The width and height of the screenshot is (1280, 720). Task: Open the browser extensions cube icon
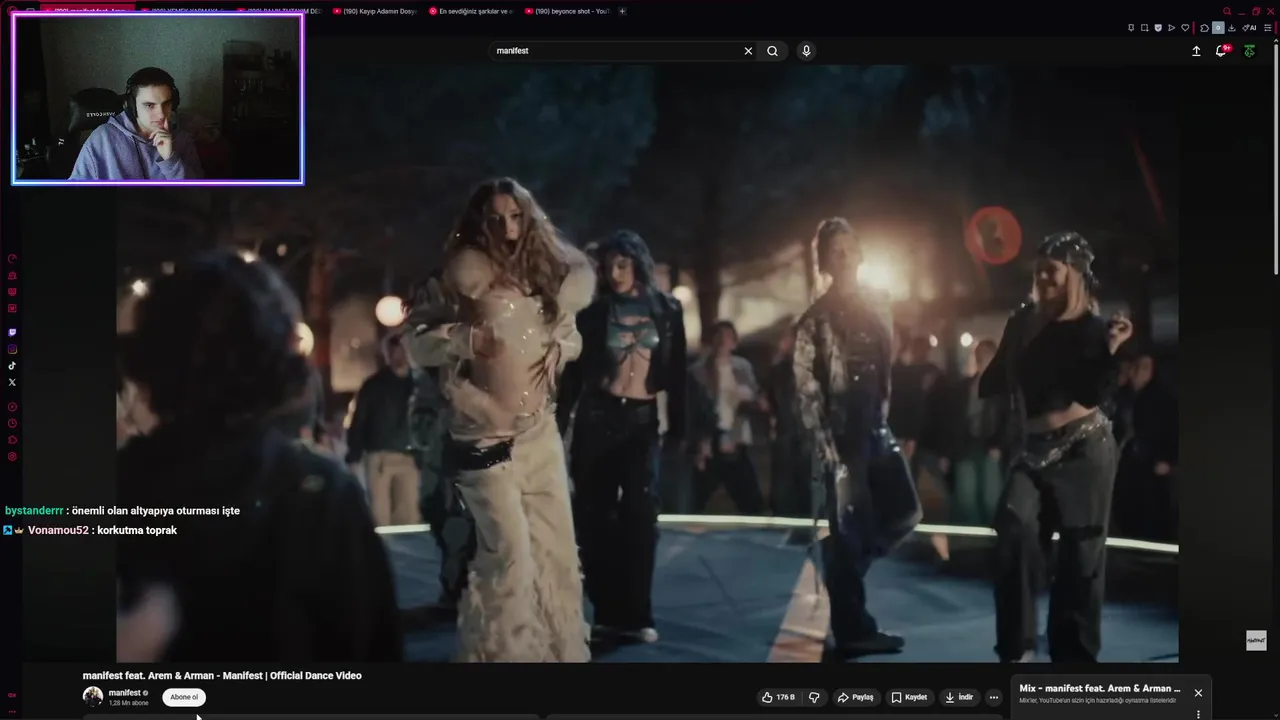click(1204, 28)
